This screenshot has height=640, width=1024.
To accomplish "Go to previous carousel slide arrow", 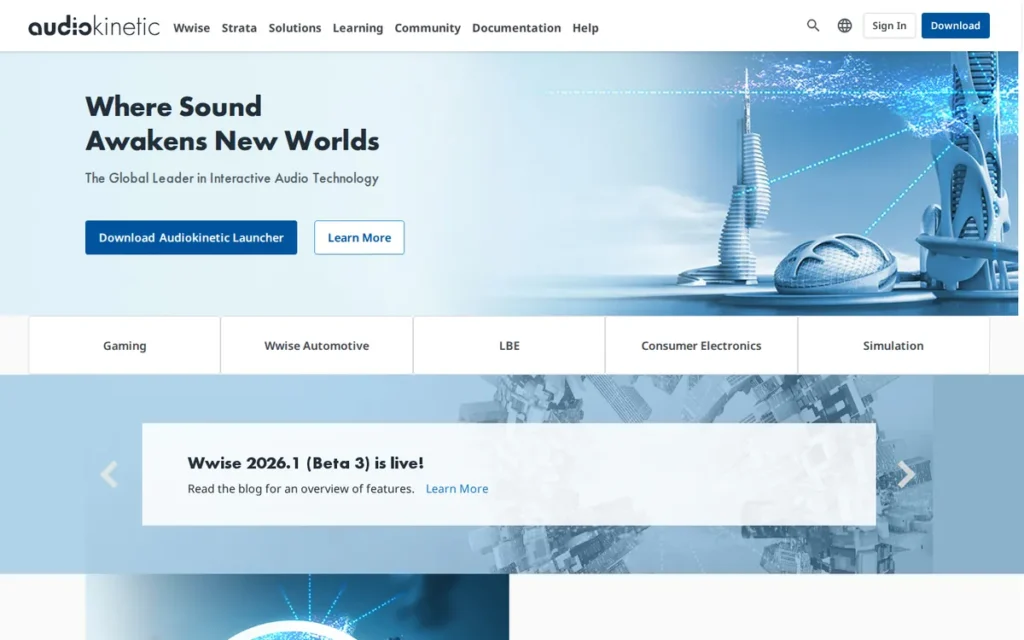I will pos(109,475).
